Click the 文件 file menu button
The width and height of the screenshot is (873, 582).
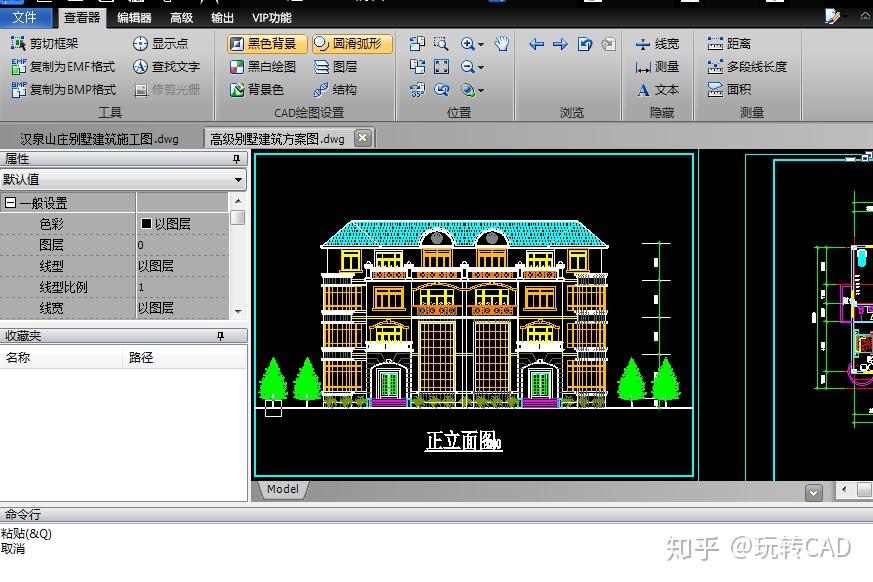tap(26, 17)
